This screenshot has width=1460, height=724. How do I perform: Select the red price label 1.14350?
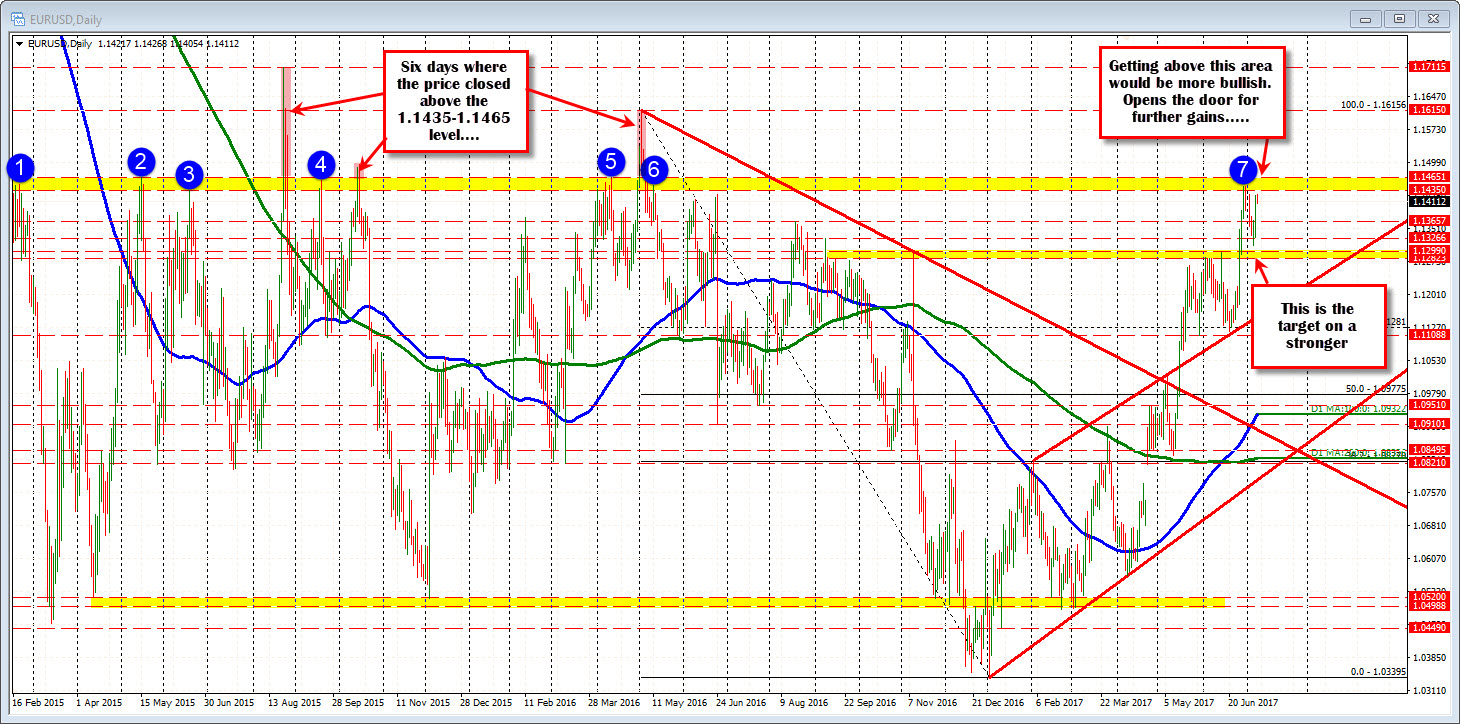pos(1427,189)
